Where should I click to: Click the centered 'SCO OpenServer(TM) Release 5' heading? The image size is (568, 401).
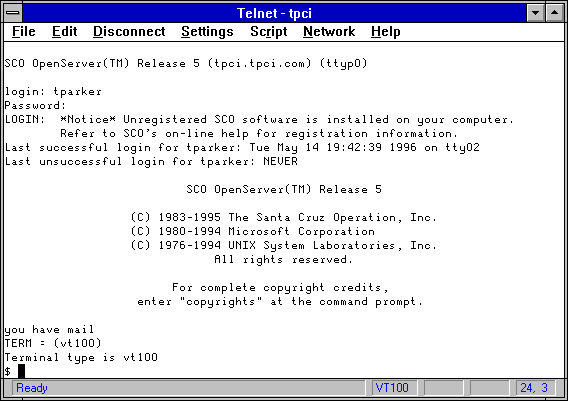(284, 189)
